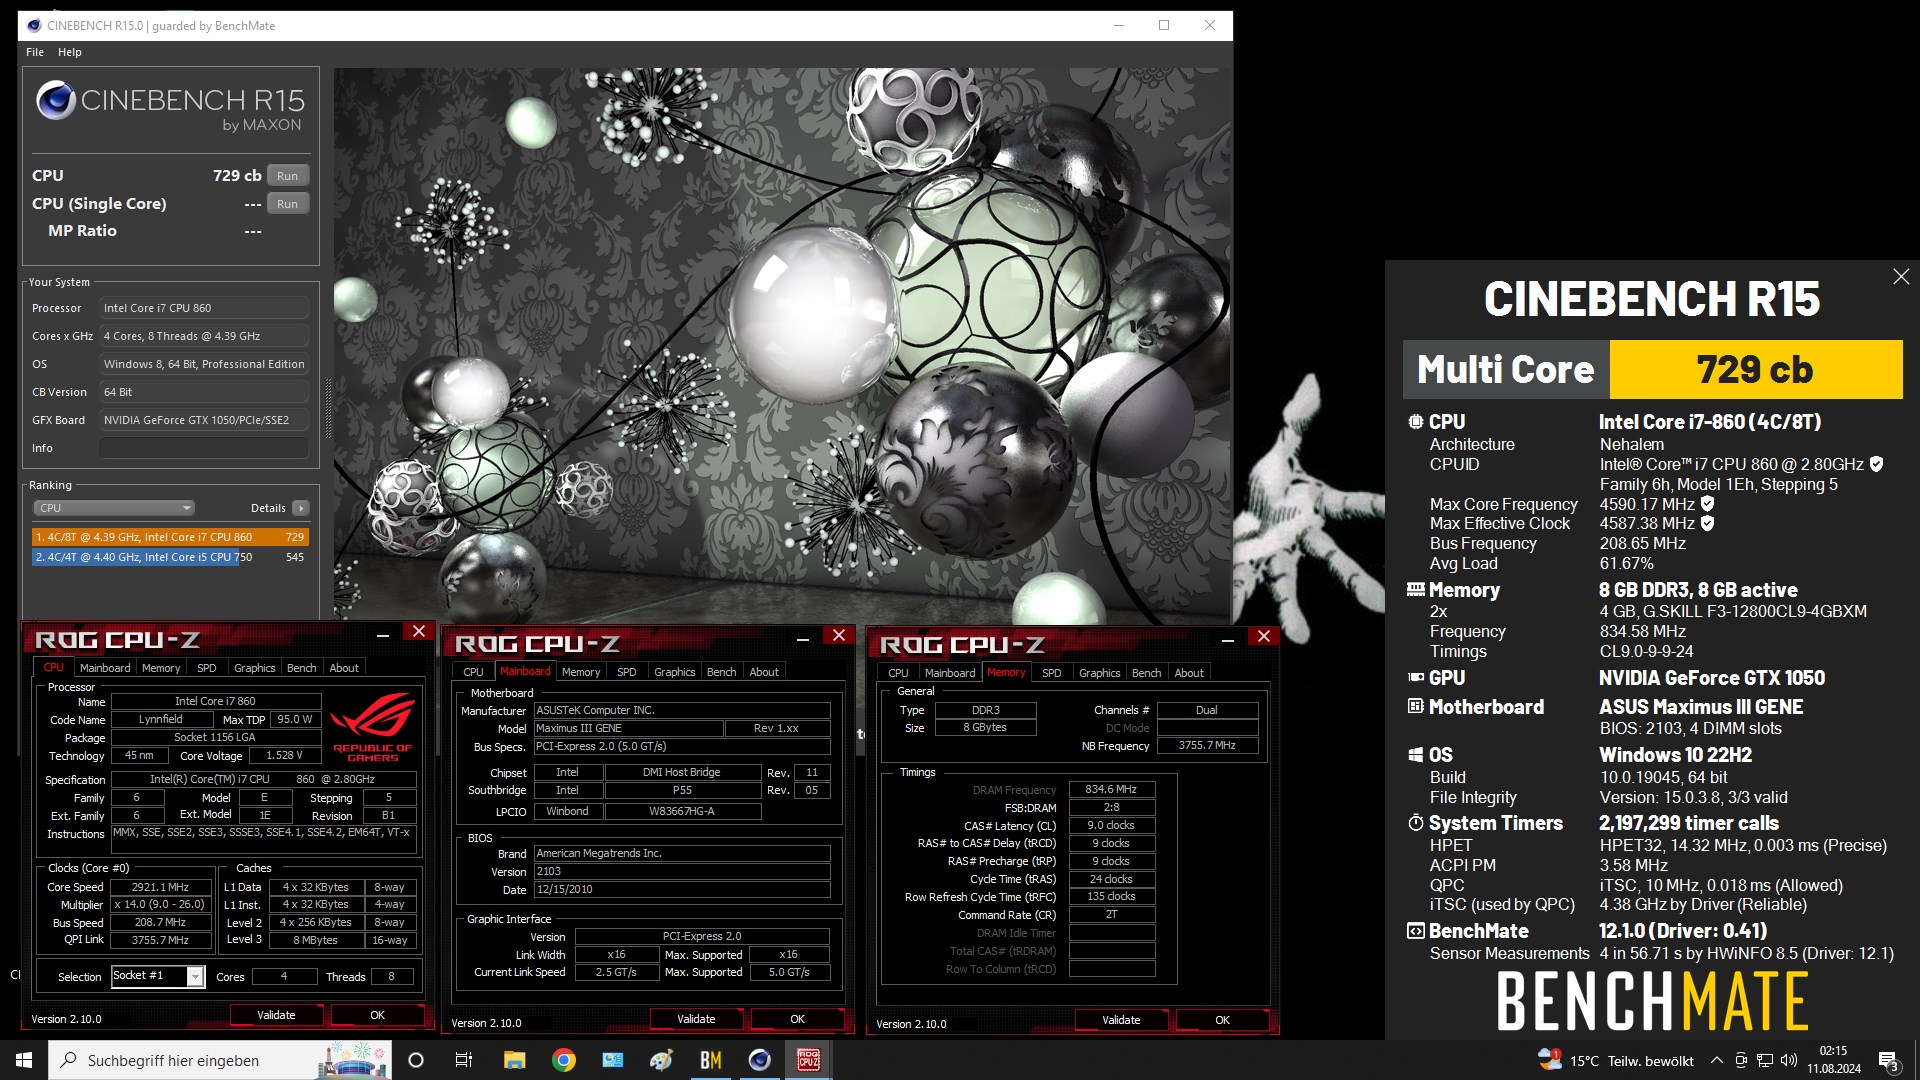Toggle ranking Details arrow button

coord(301,508)
